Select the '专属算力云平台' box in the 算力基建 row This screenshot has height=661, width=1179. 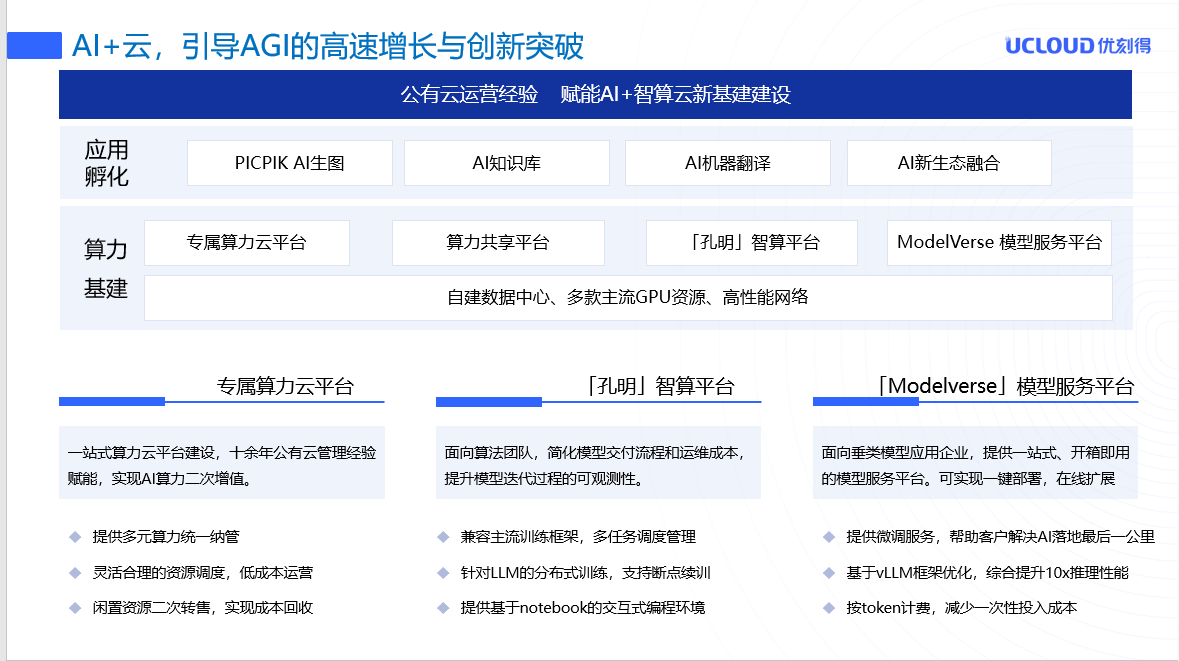[247, 243]
